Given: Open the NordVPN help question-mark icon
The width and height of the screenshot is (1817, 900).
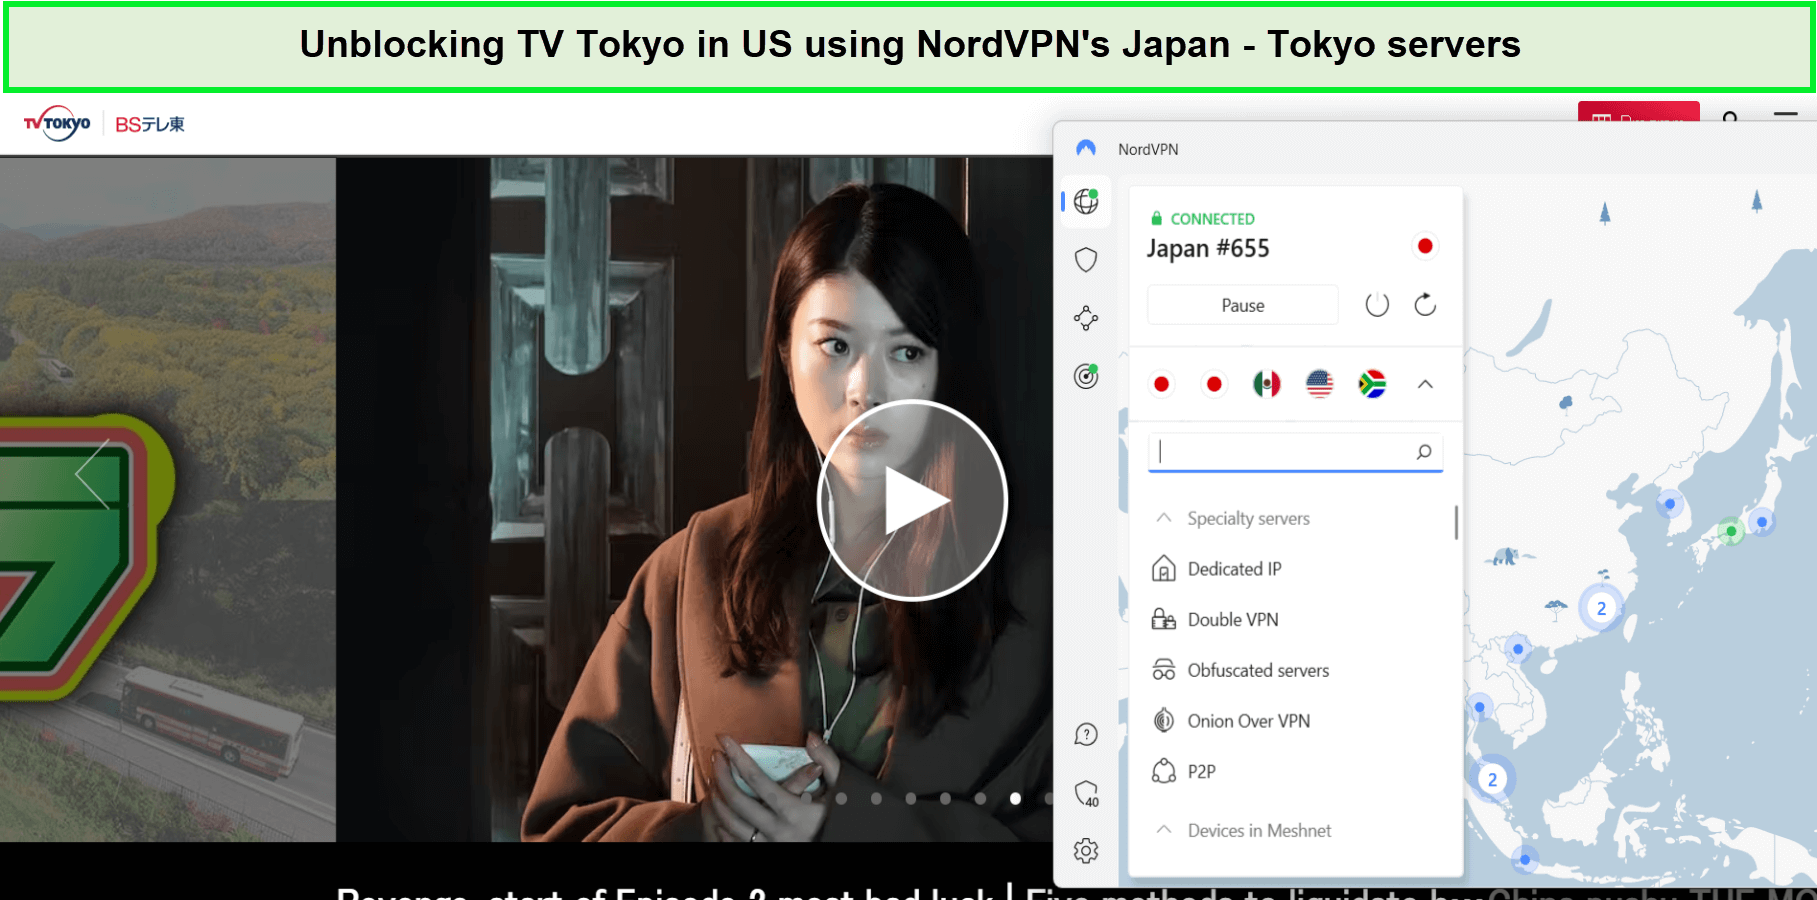Looking at the screenshot, I should tap(1086, 735).
